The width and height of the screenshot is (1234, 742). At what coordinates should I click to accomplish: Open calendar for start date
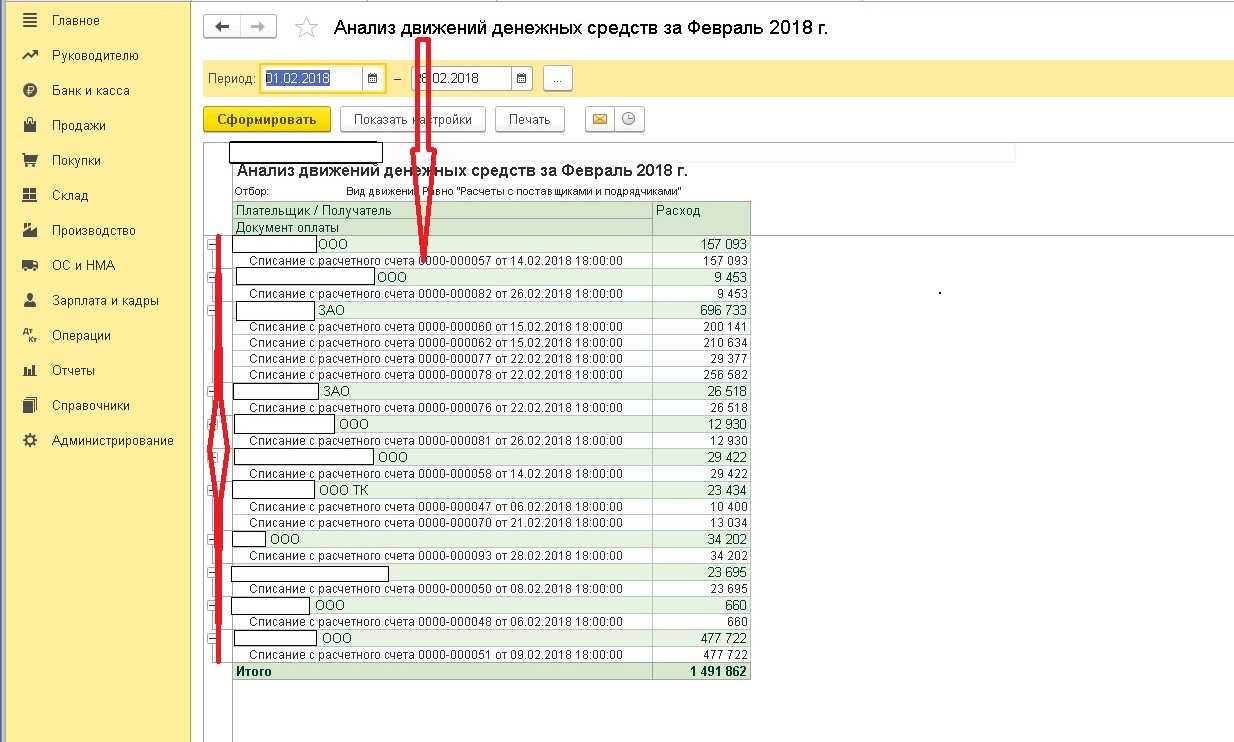(x=373, y=78)
